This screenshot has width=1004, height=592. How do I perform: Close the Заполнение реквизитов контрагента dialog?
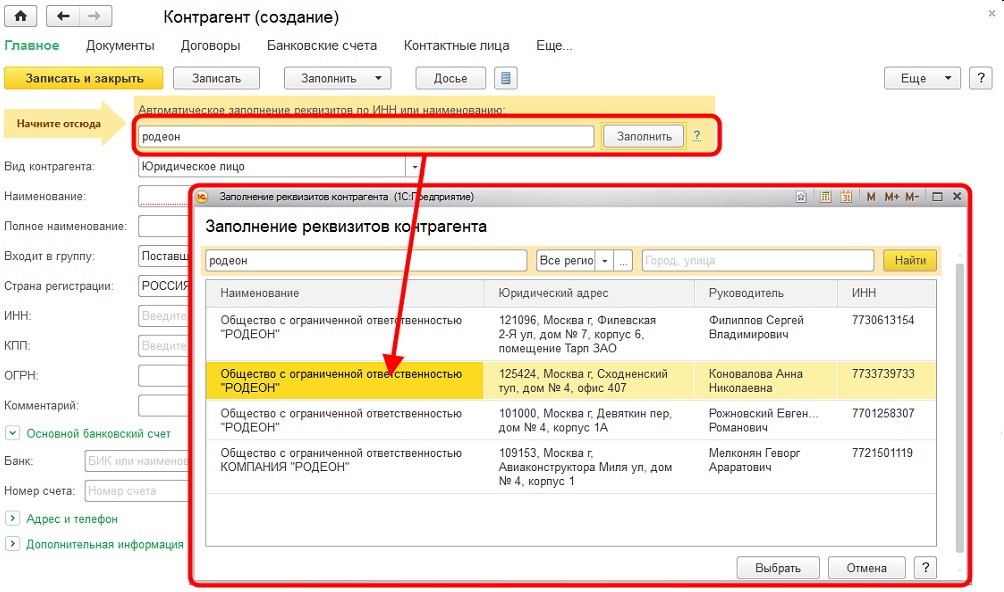tap(957, 196)
